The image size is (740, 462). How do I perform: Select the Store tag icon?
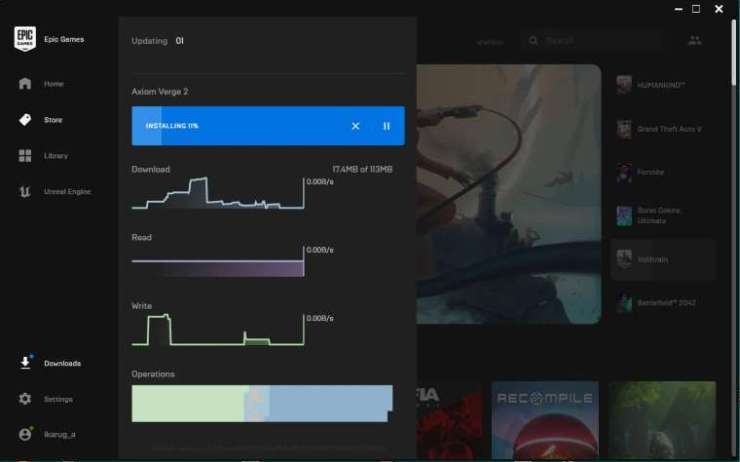tap(25, 120)
